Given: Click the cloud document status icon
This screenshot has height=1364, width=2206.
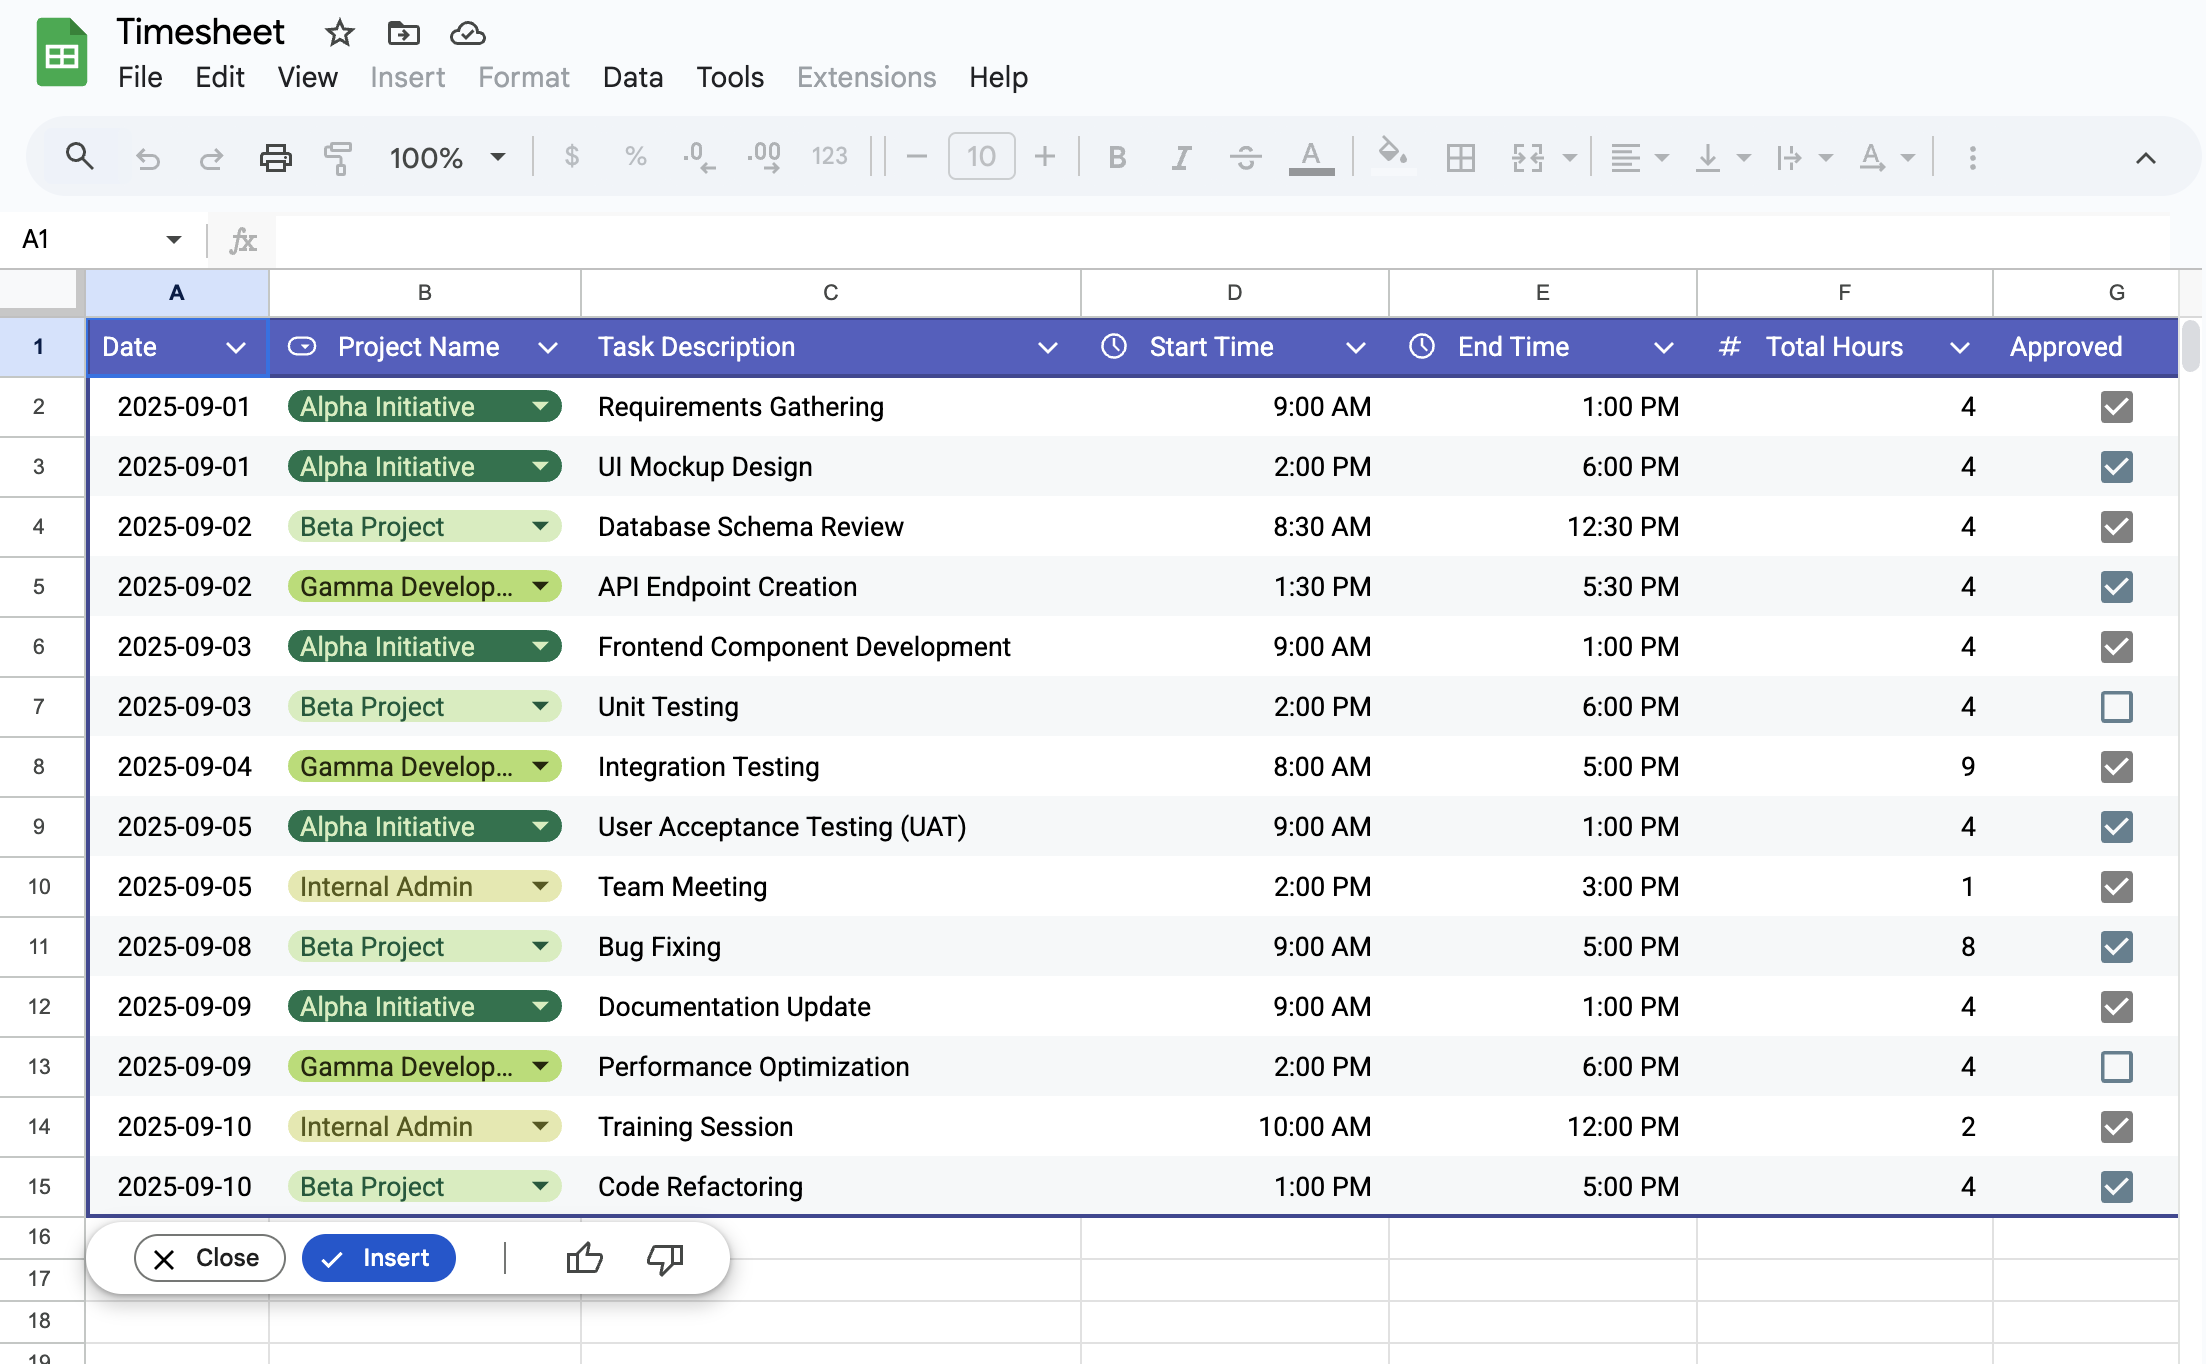Looking at the screenshot, I should pos(467,33).
